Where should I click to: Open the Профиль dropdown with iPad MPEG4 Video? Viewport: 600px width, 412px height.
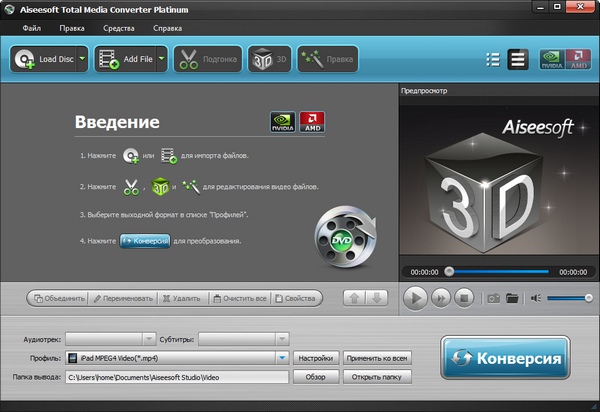pyautogui.click(x=177, y=358)
